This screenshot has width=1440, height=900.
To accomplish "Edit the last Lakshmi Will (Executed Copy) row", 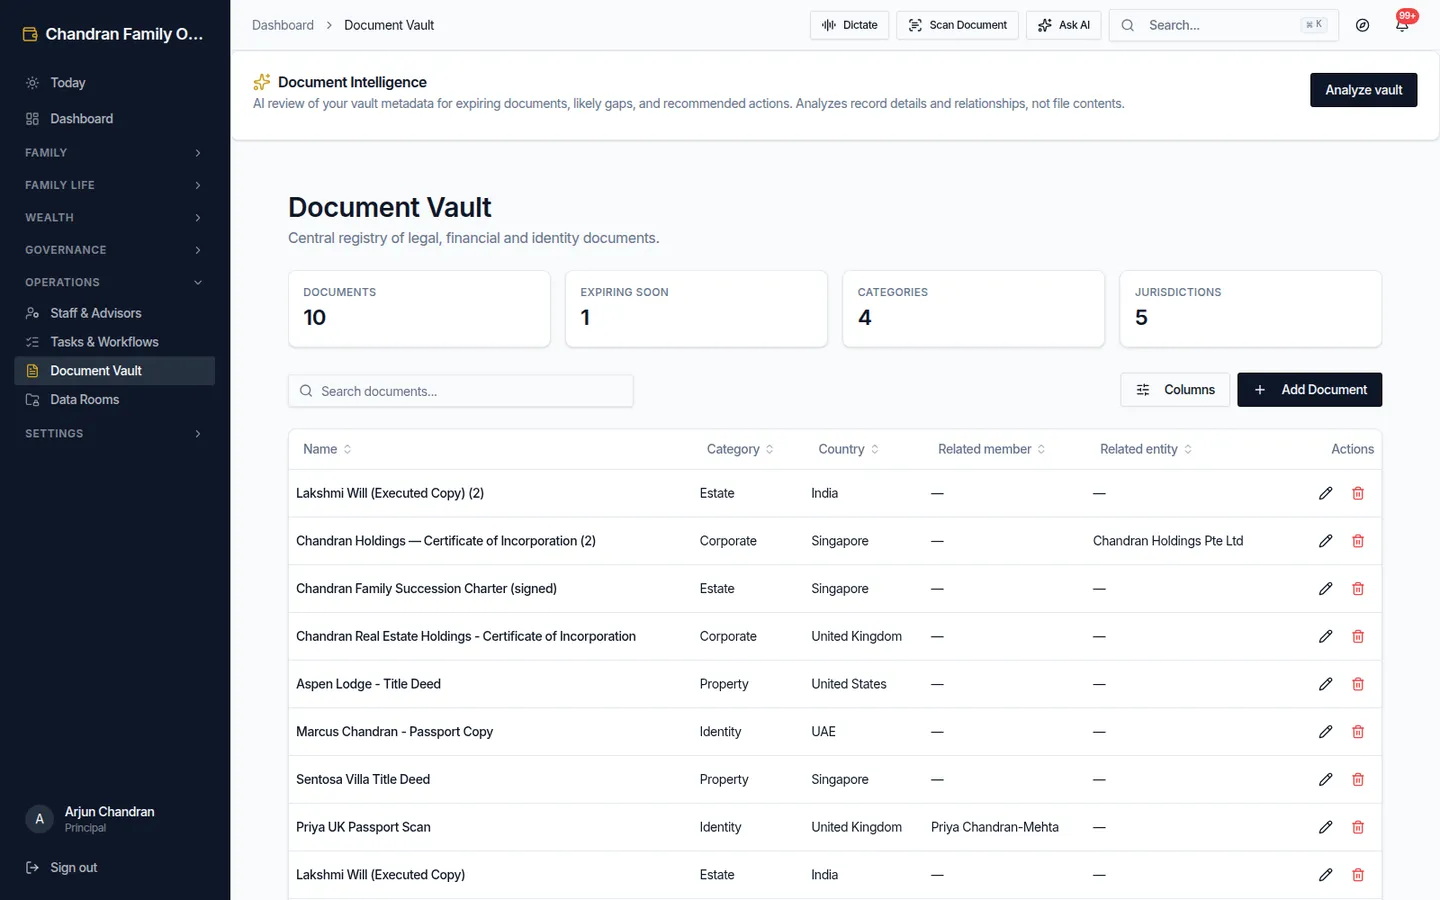I will pos(1325,875).
